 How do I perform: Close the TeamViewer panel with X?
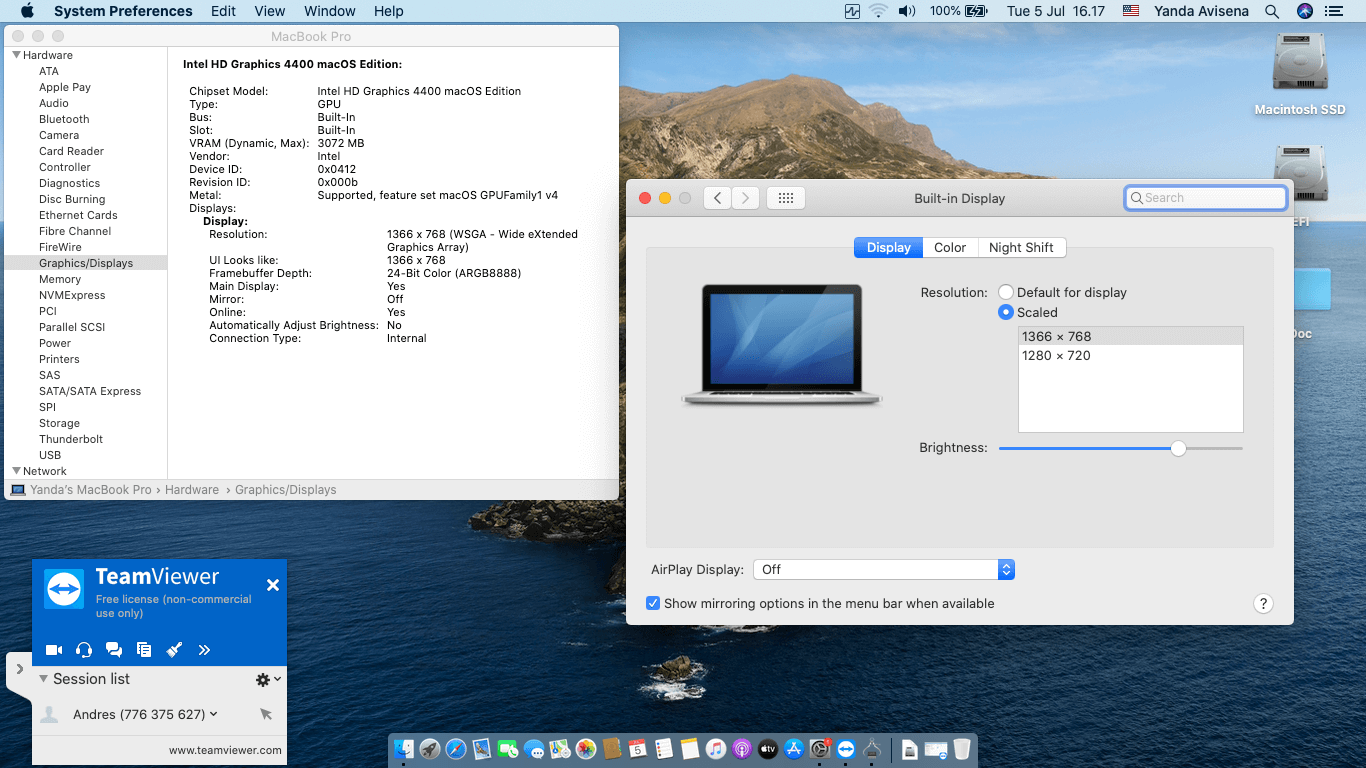coord(273,585)
